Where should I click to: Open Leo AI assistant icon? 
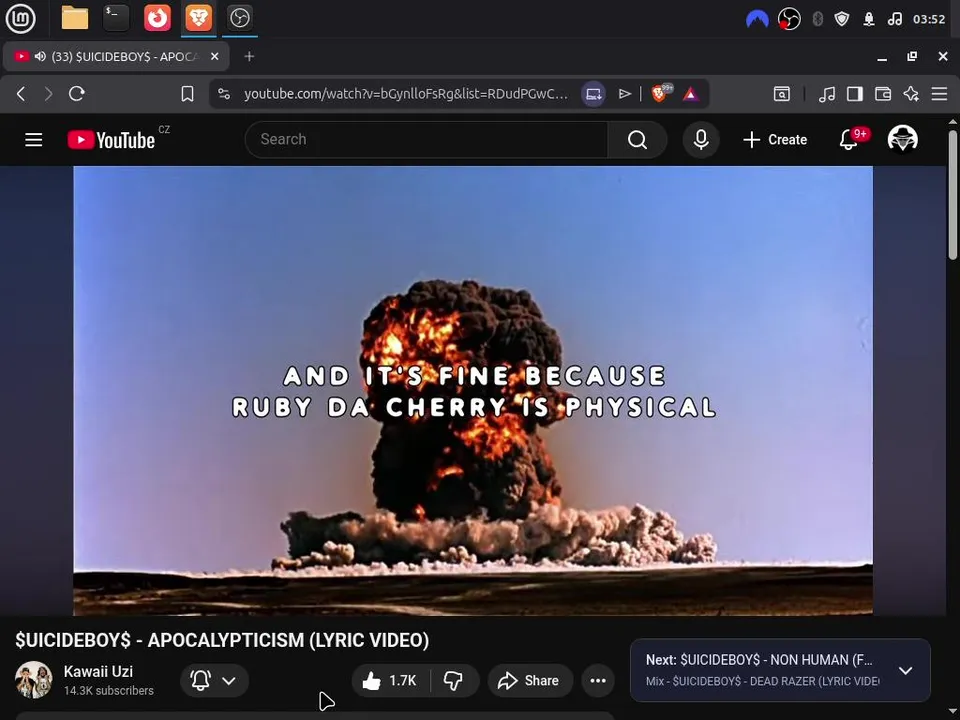911,94
